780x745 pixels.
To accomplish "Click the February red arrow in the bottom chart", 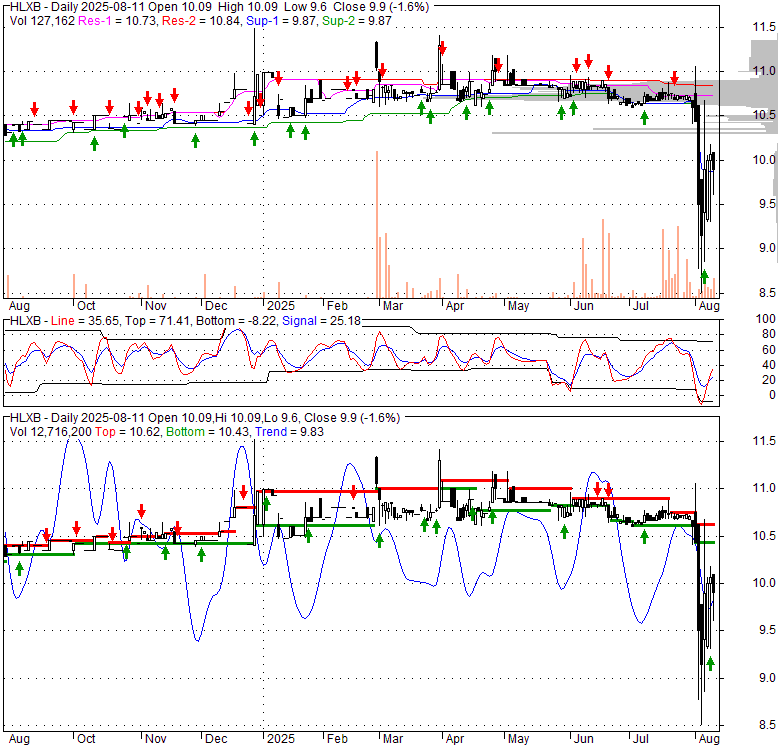I will point(353,491).
